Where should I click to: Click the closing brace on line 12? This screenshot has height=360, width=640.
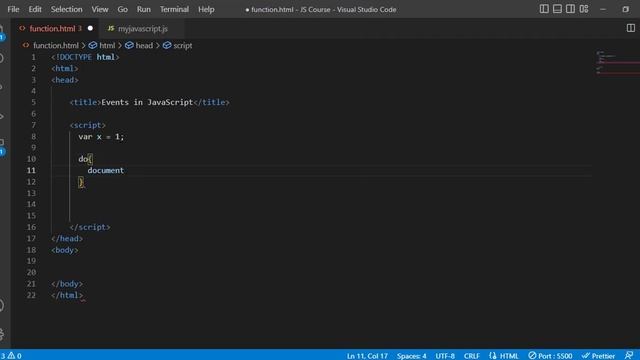point(81,182)
